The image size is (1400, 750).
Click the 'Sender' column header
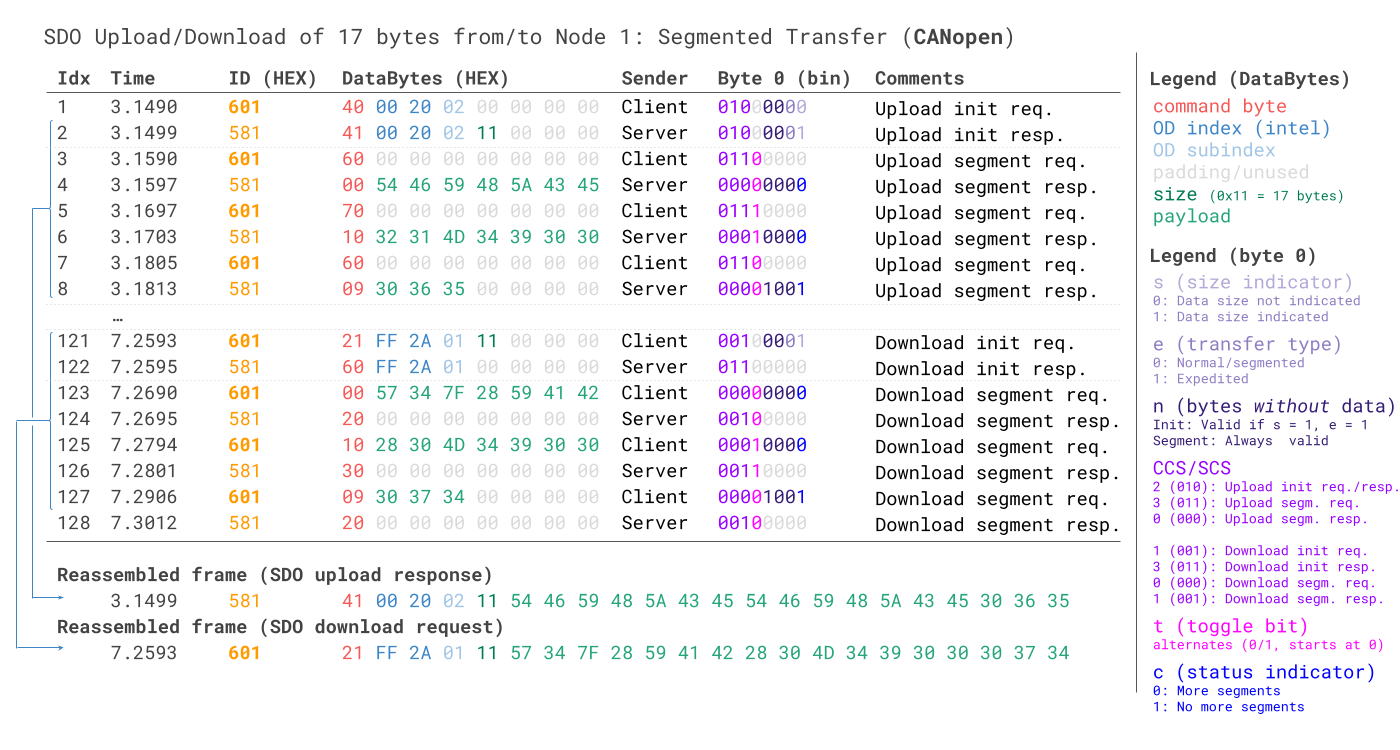point(655,78)
